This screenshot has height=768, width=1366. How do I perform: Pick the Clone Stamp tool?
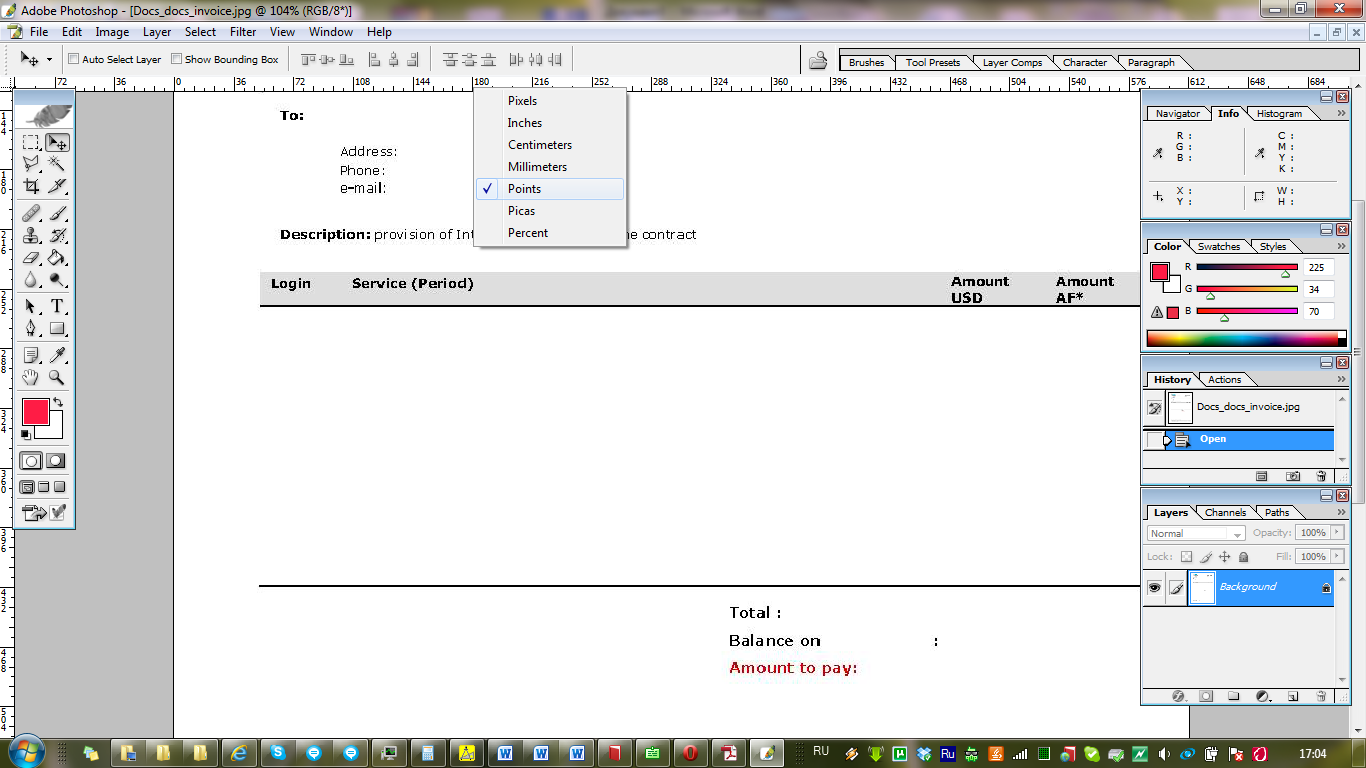(31, 235)
